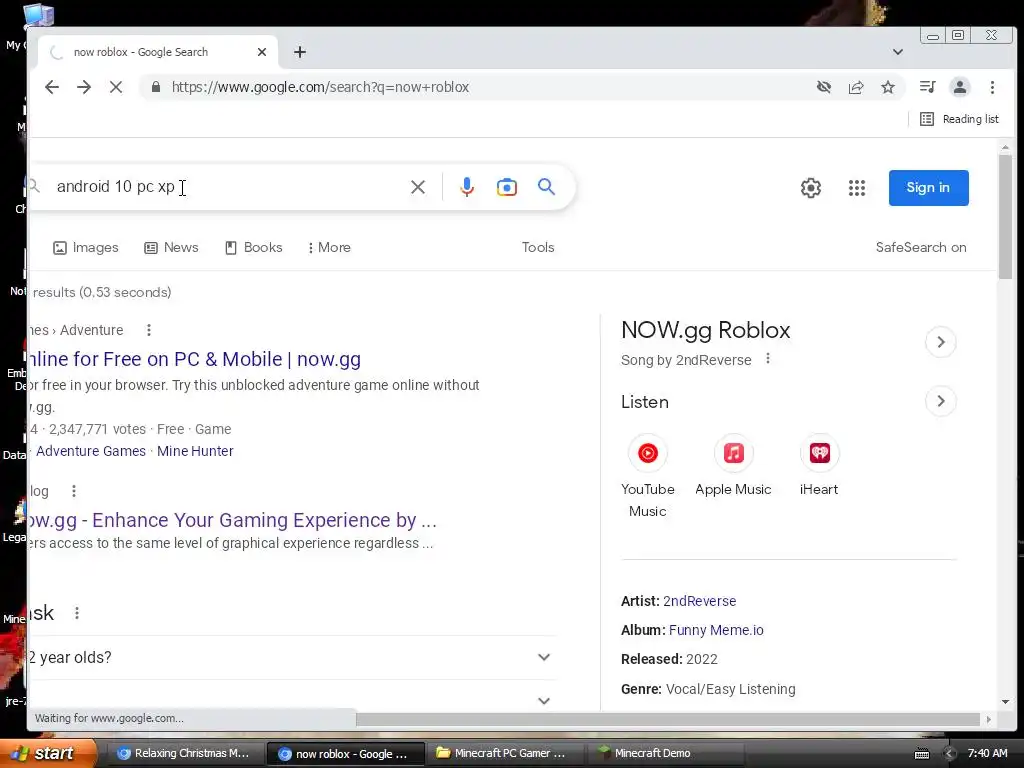
Task: Open 'Enhance Your Gaming Experience' result
Action: (232, 520)
